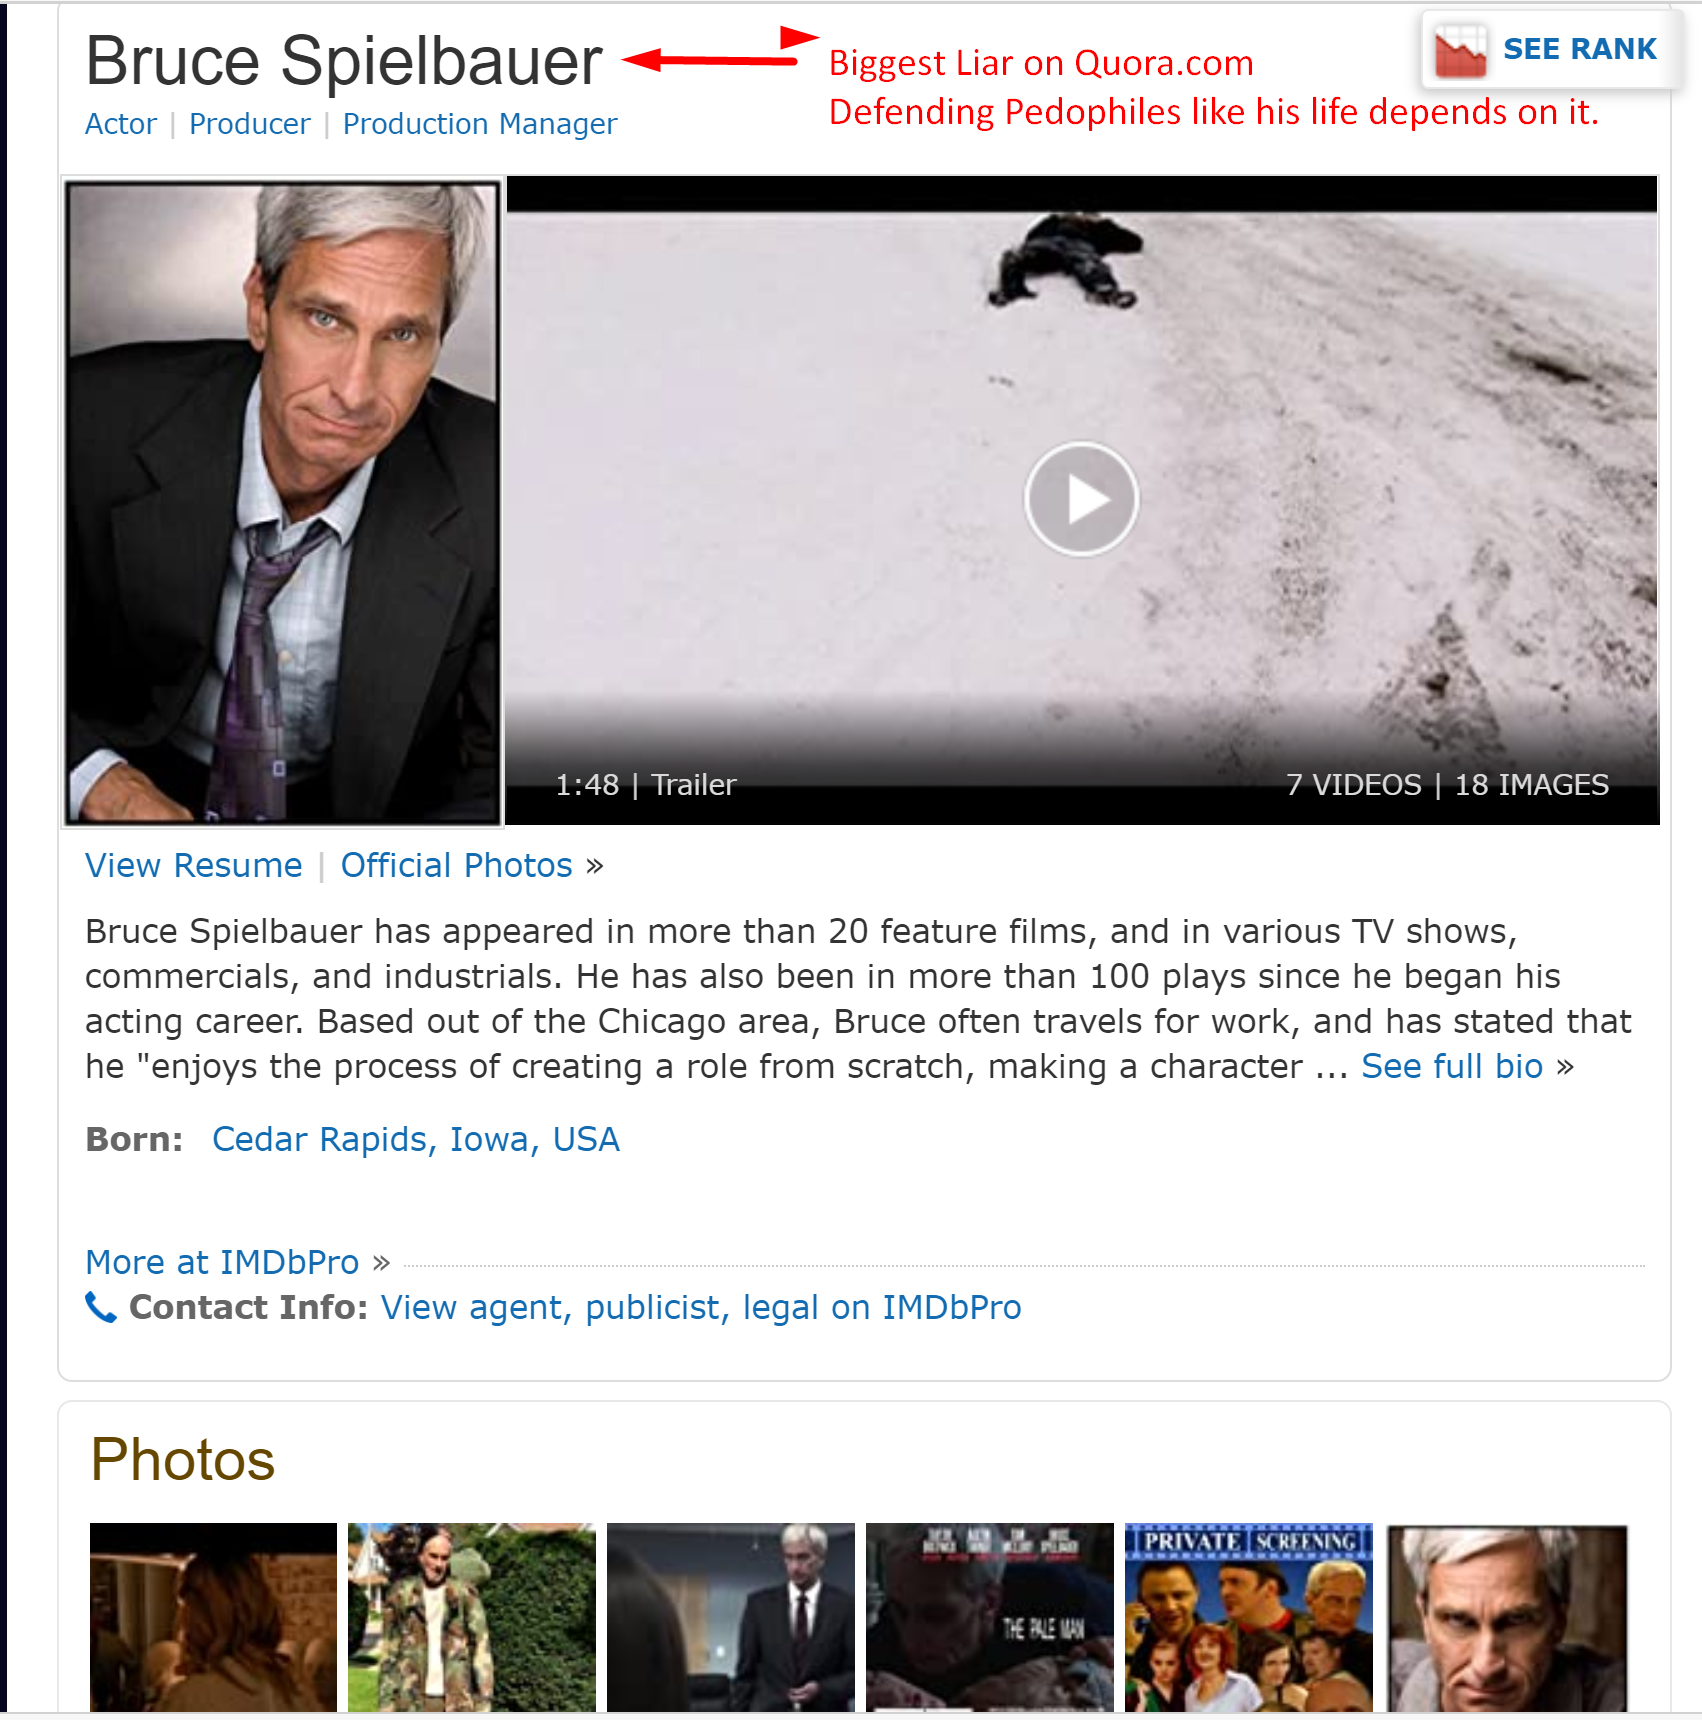Play the trailer video
This screenshot has height=1720, width=1702.
[x=1081, y=498]
